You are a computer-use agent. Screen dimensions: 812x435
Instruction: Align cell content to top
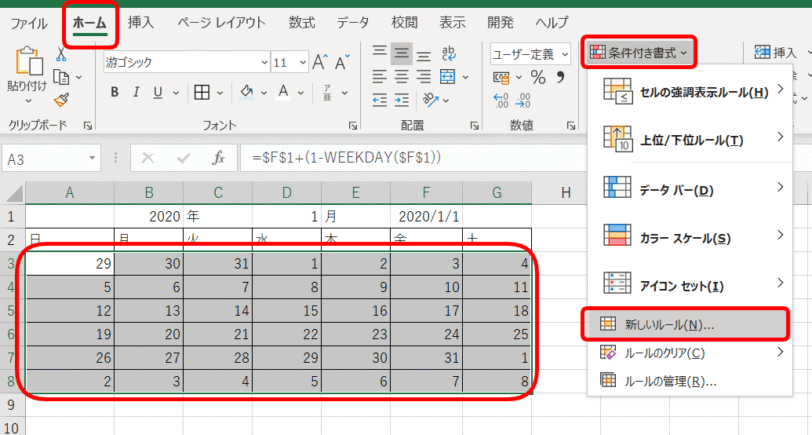tap(380, 52)
